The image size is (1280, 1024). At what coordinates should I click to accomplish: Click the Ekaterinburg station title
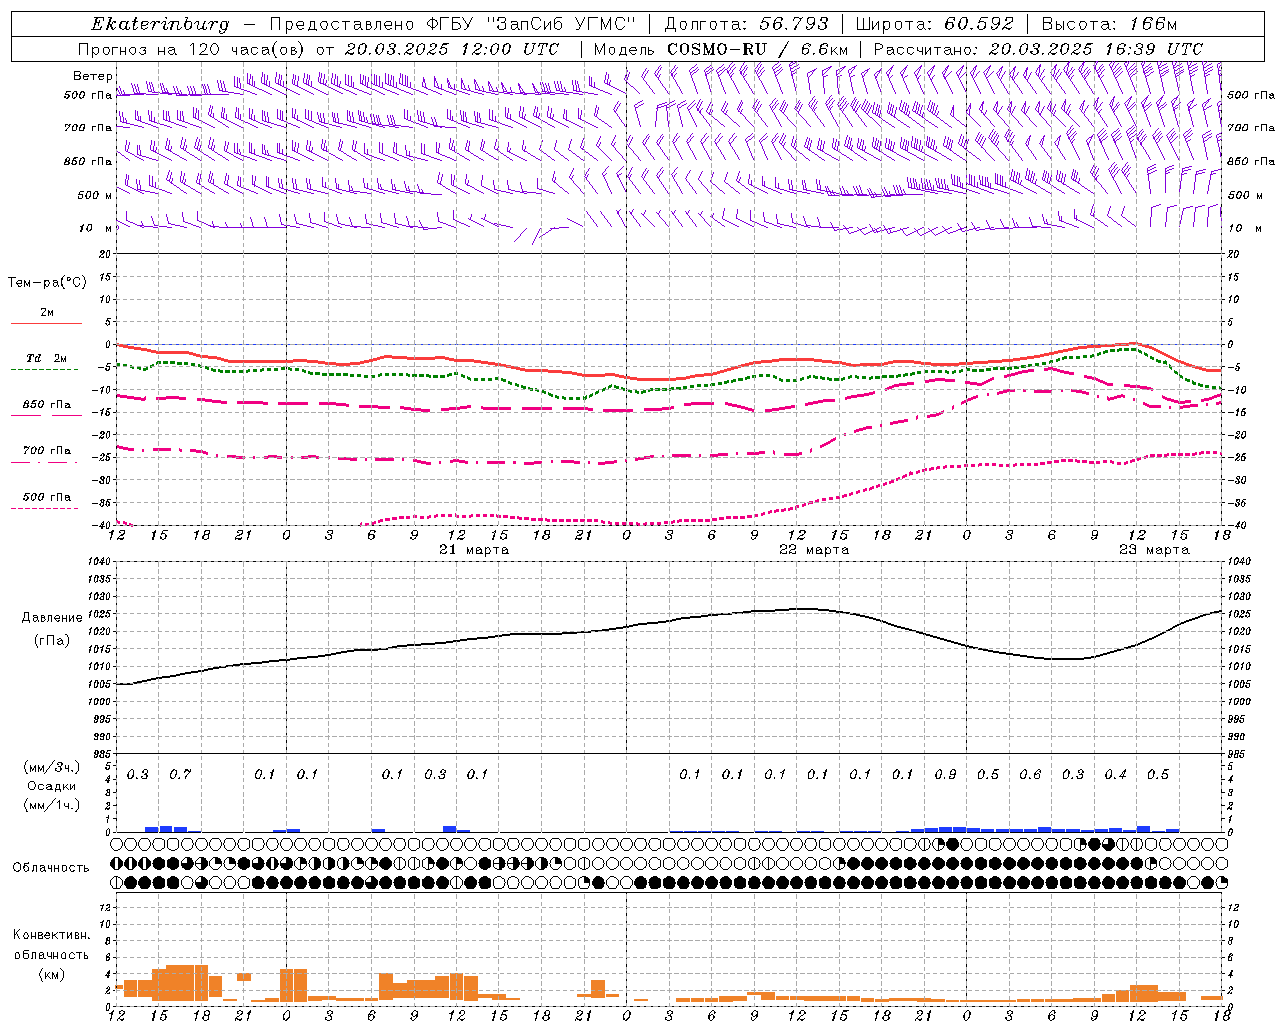point(160,24)
